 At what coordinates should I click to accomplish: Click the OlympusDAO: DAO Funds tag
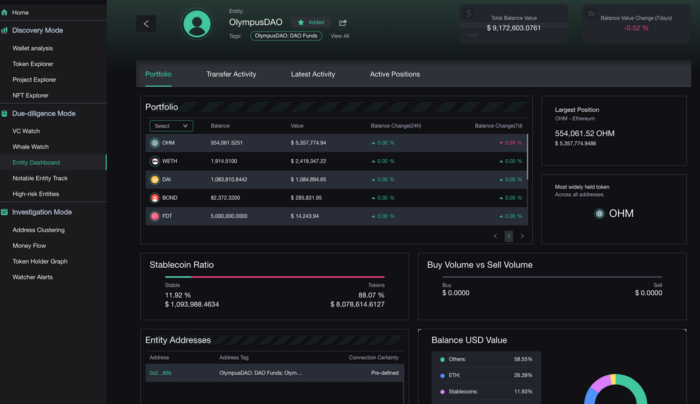(286, 35)
